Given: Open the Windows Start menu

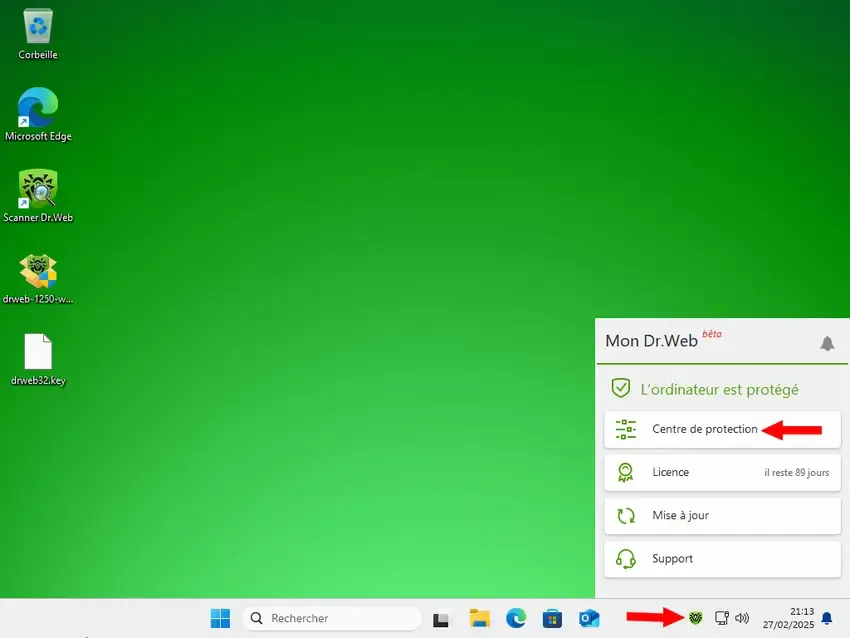Looking at the screenshot, I should tap(220, 618).
